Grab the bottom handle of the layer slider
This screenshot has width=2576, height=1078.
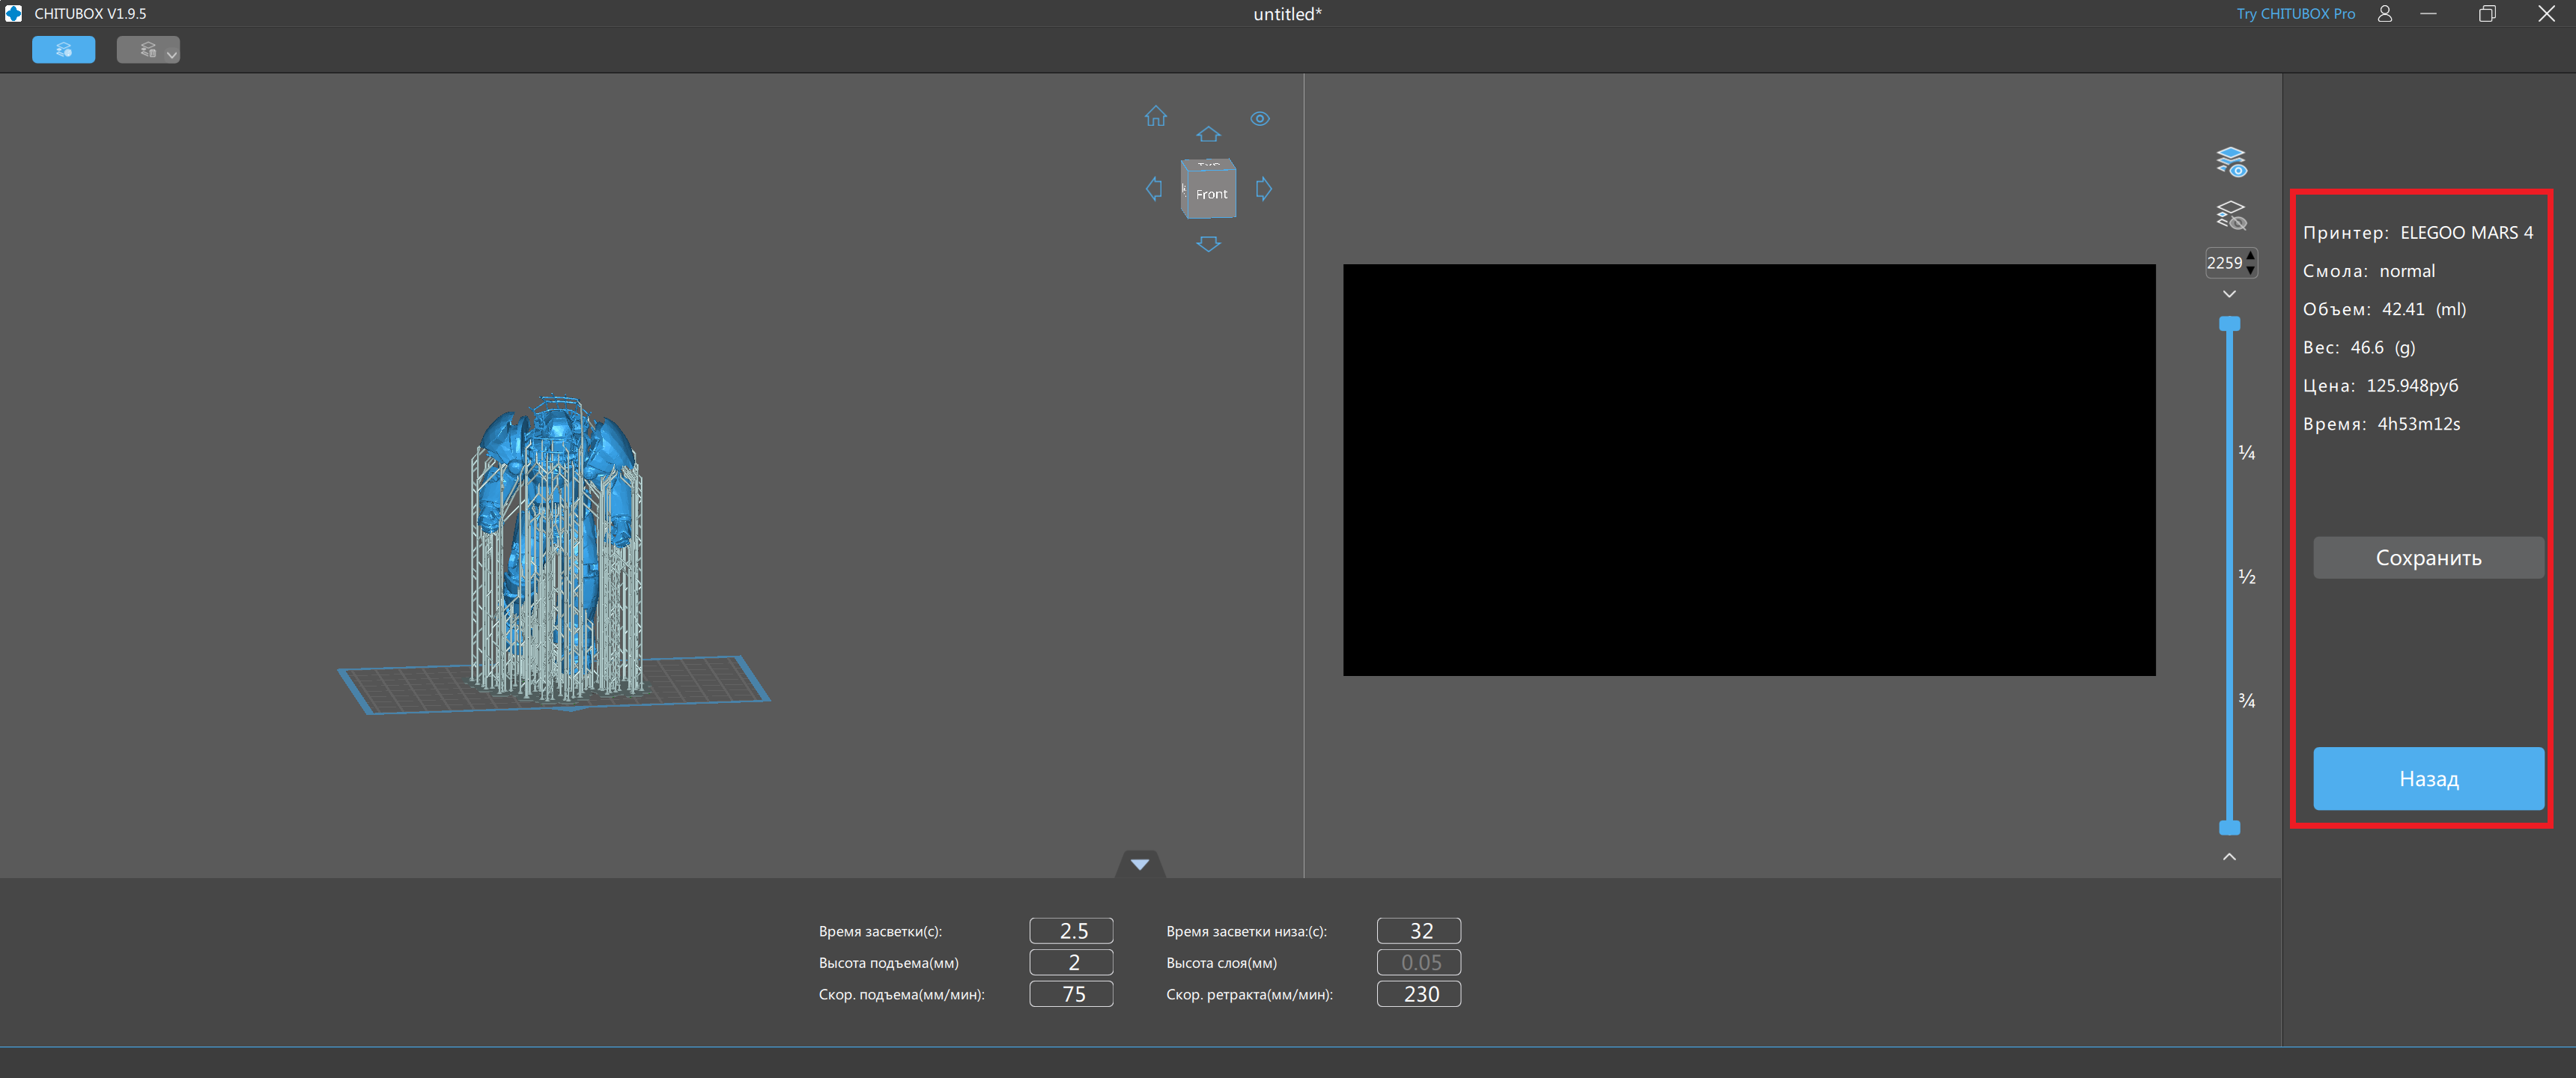(x=2229, y=828)
